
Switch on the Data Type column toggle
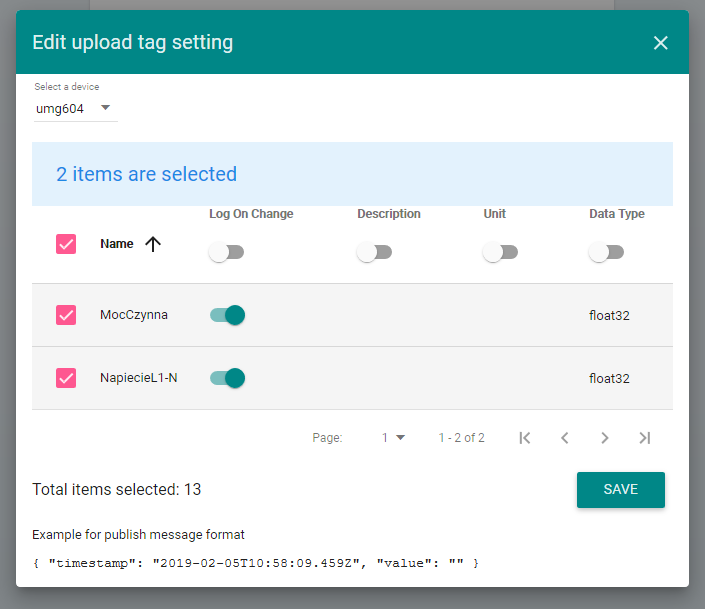click(606, 253)
